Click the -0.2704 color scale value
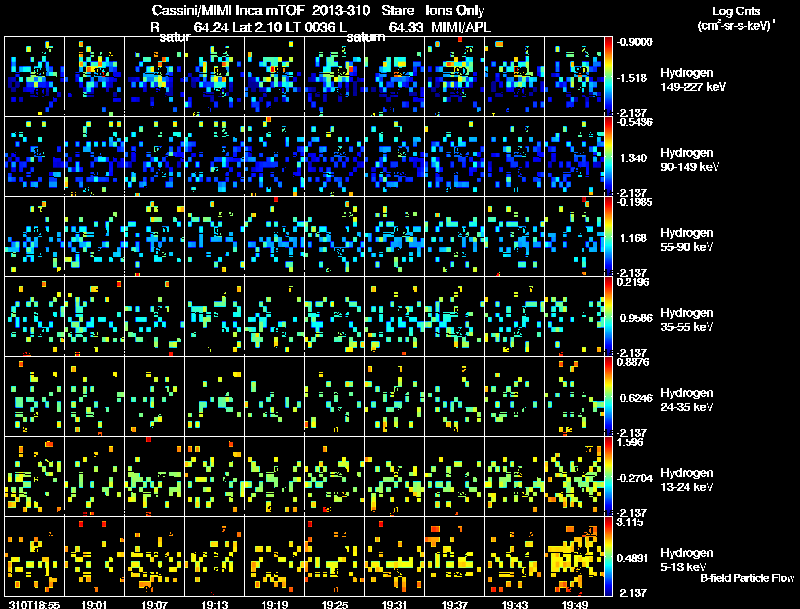The image size is (800, 609). 635,478
